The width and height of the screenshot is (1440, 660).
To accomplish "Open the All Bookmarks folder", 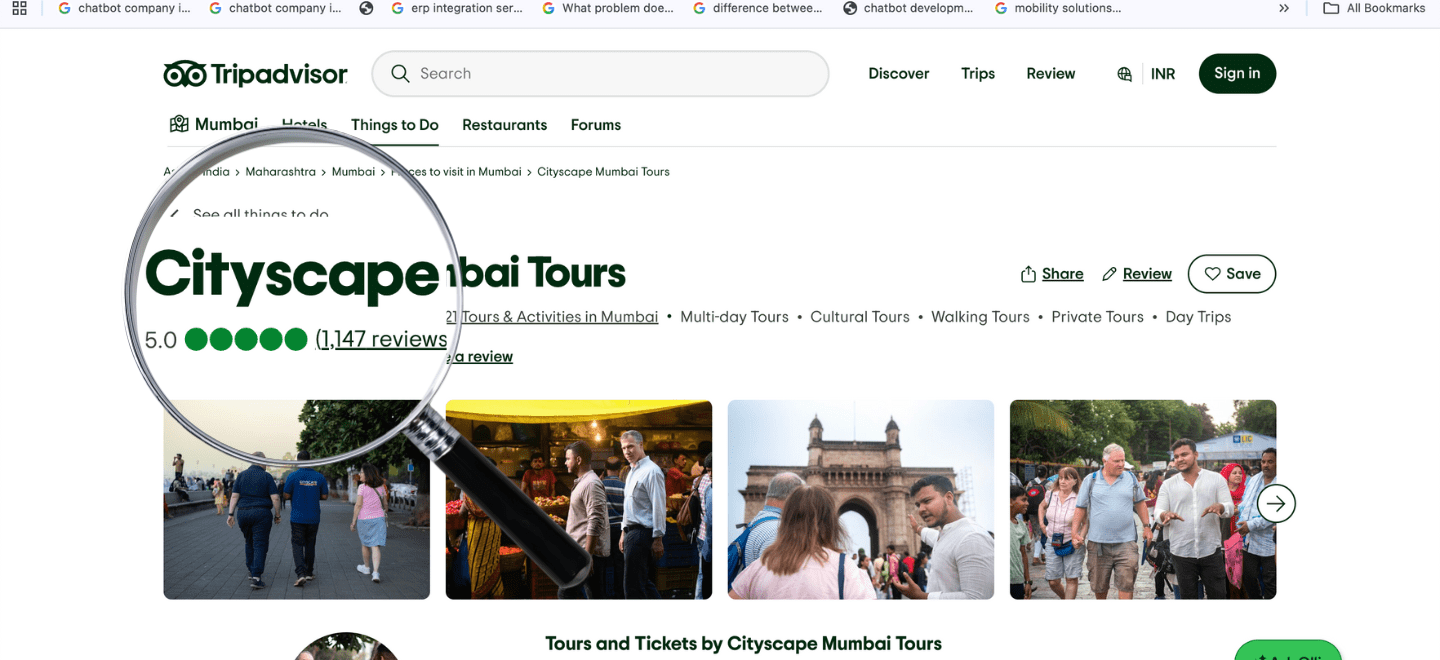I will (x=1374, y=8).
